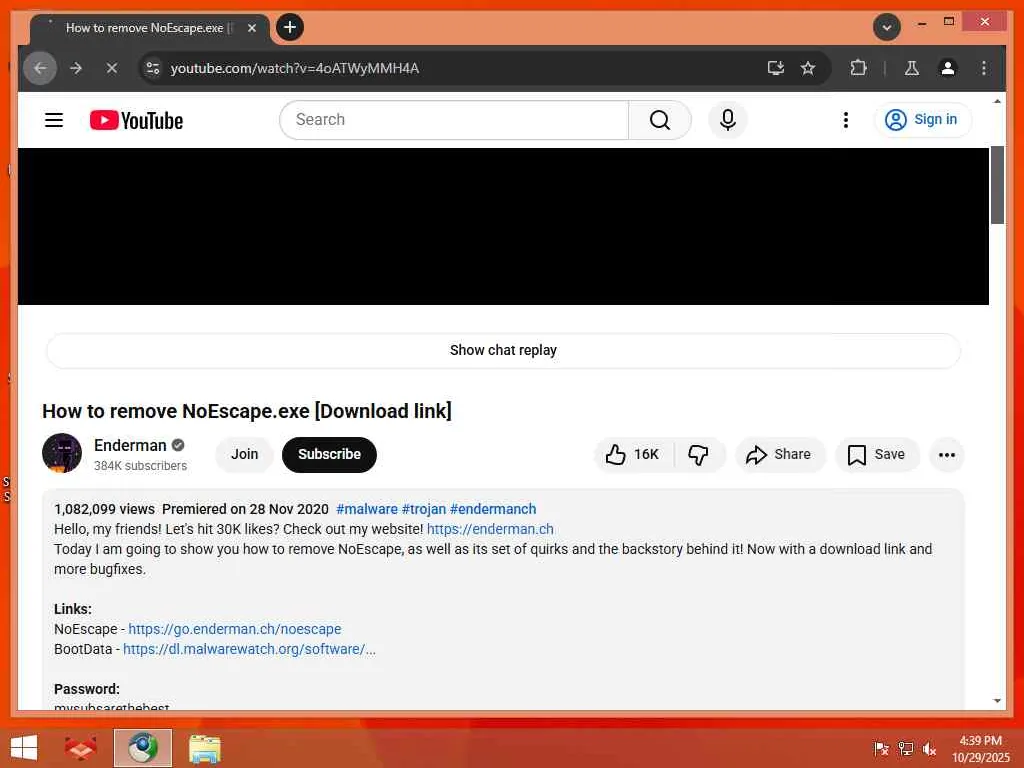Open the Chrome three-dot menu
The image size is (1024, 768).
pos(984,68)
